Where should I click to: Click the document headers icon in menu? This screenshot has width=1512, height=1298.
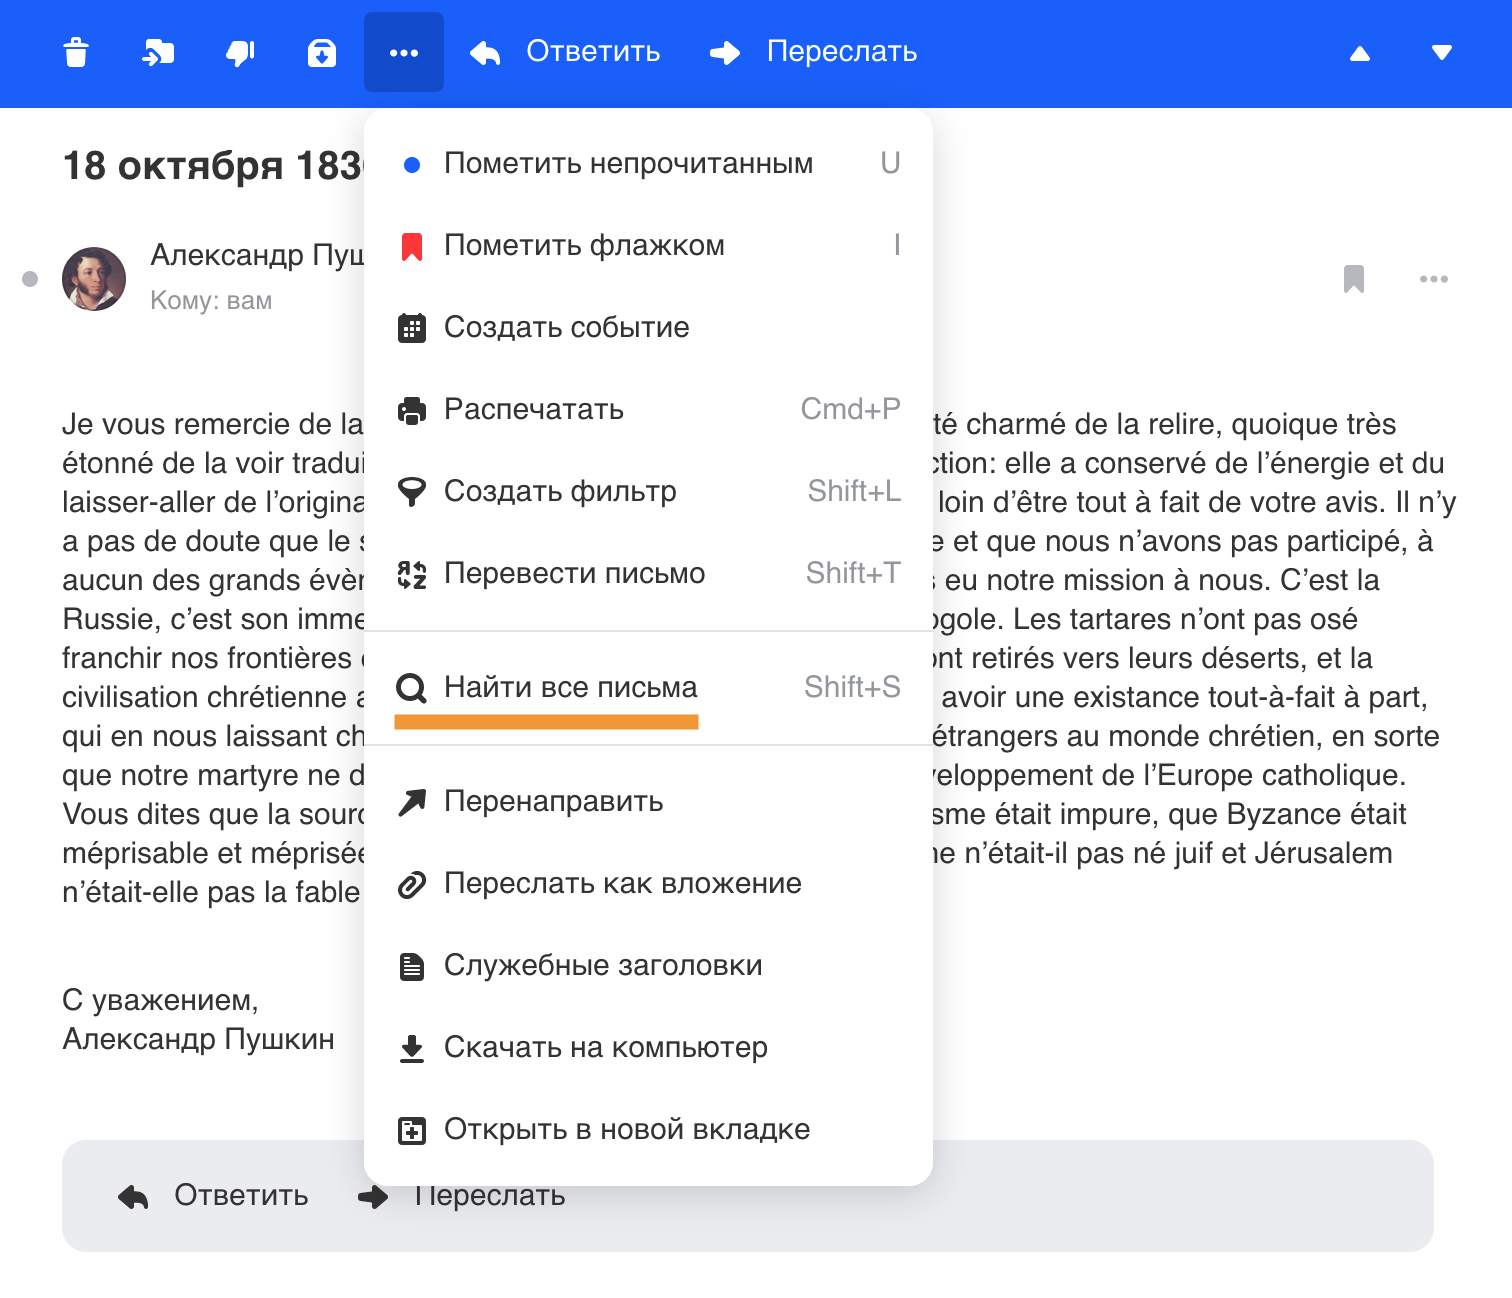pos(411,966)
